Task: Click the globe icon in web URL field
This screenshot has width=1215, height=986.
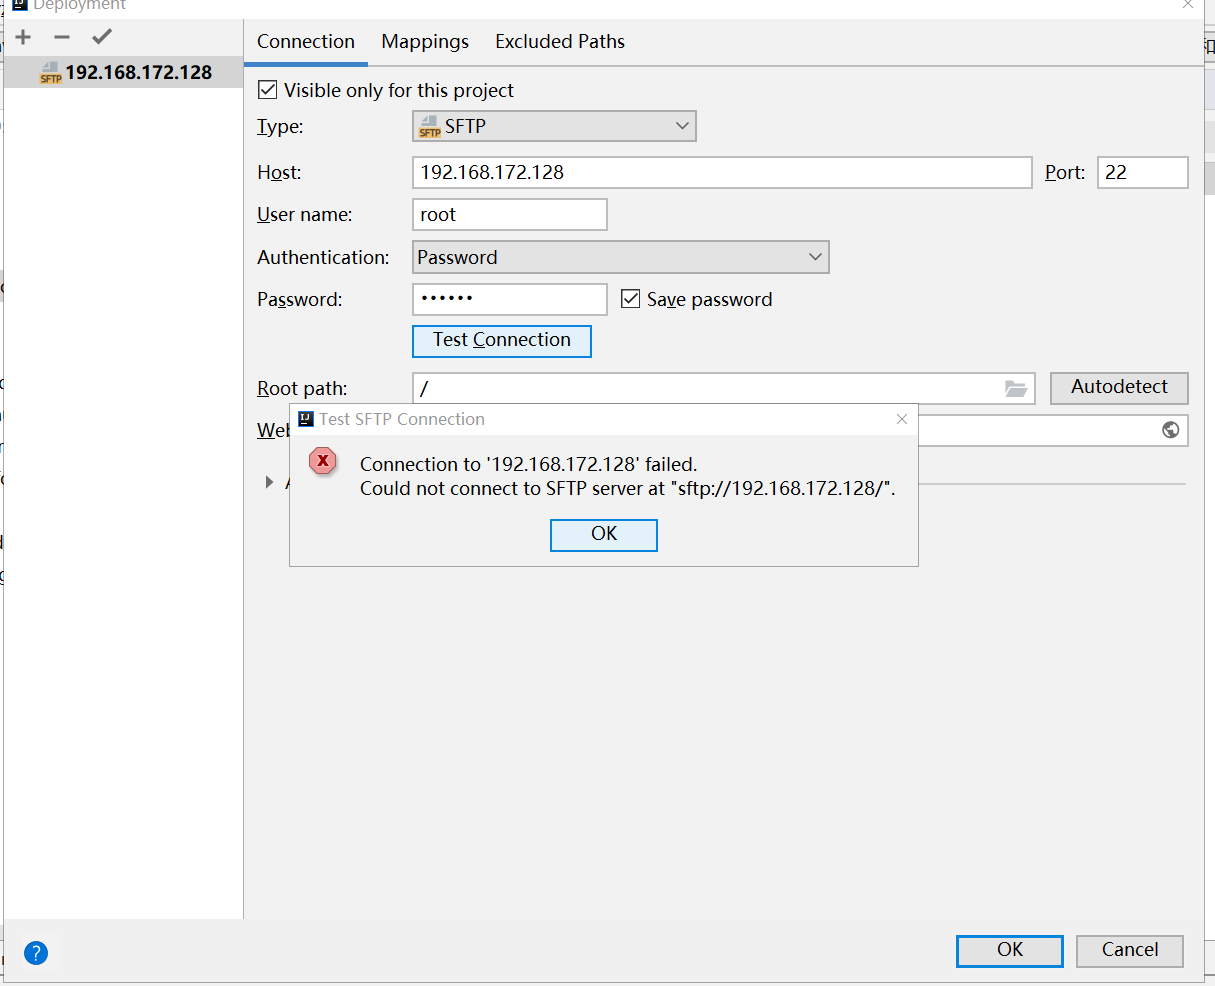Action: pos(1170,430)
